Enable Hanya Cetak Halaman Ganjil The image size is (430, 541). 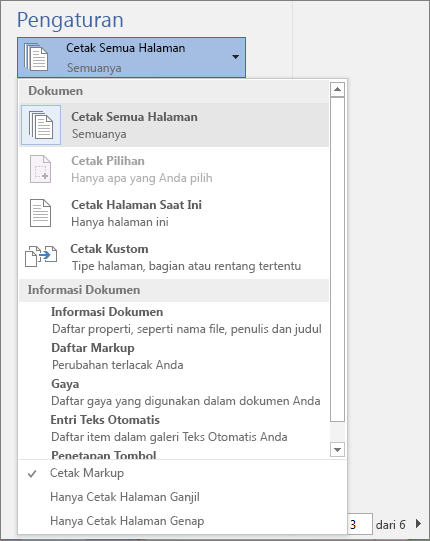182,497
